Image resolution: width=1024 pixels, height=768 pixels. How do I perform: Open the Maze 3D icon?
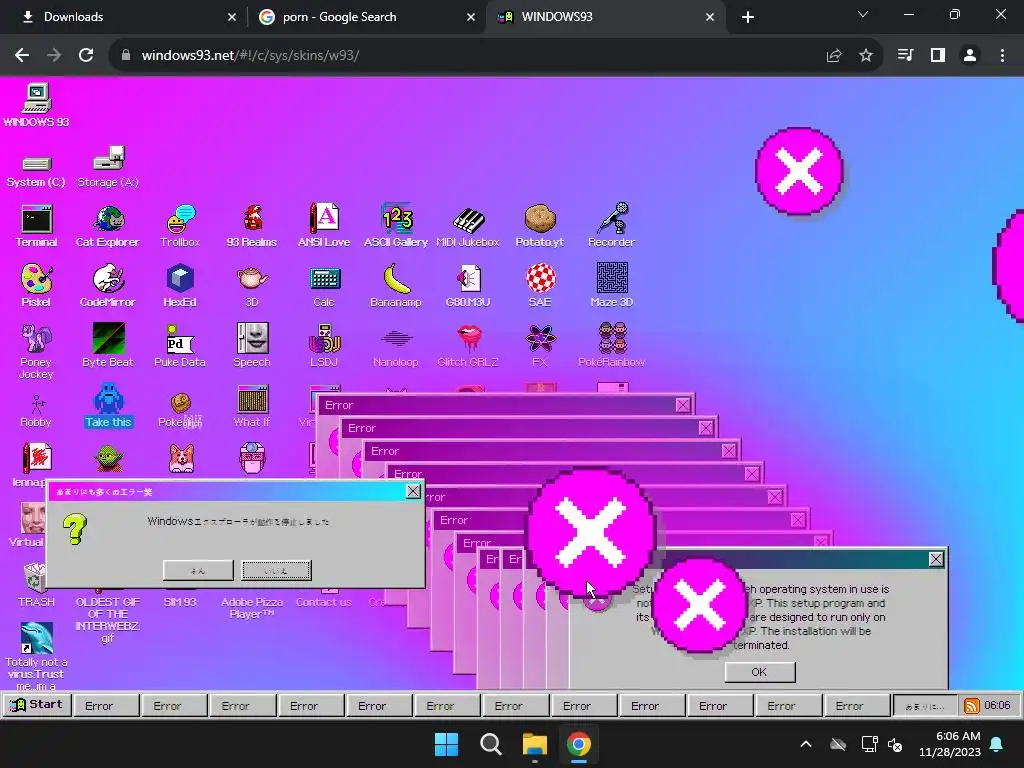[612, 285]
